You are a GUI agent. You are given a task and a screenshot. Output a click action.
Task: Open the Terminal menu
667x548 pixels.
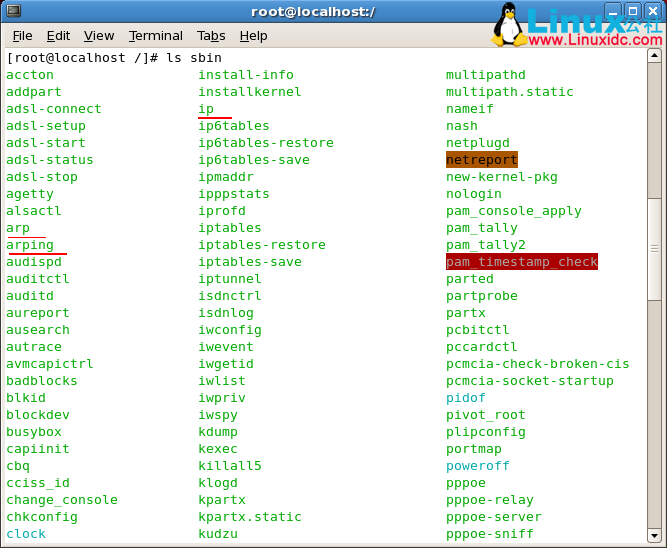(x=156, y=36)
